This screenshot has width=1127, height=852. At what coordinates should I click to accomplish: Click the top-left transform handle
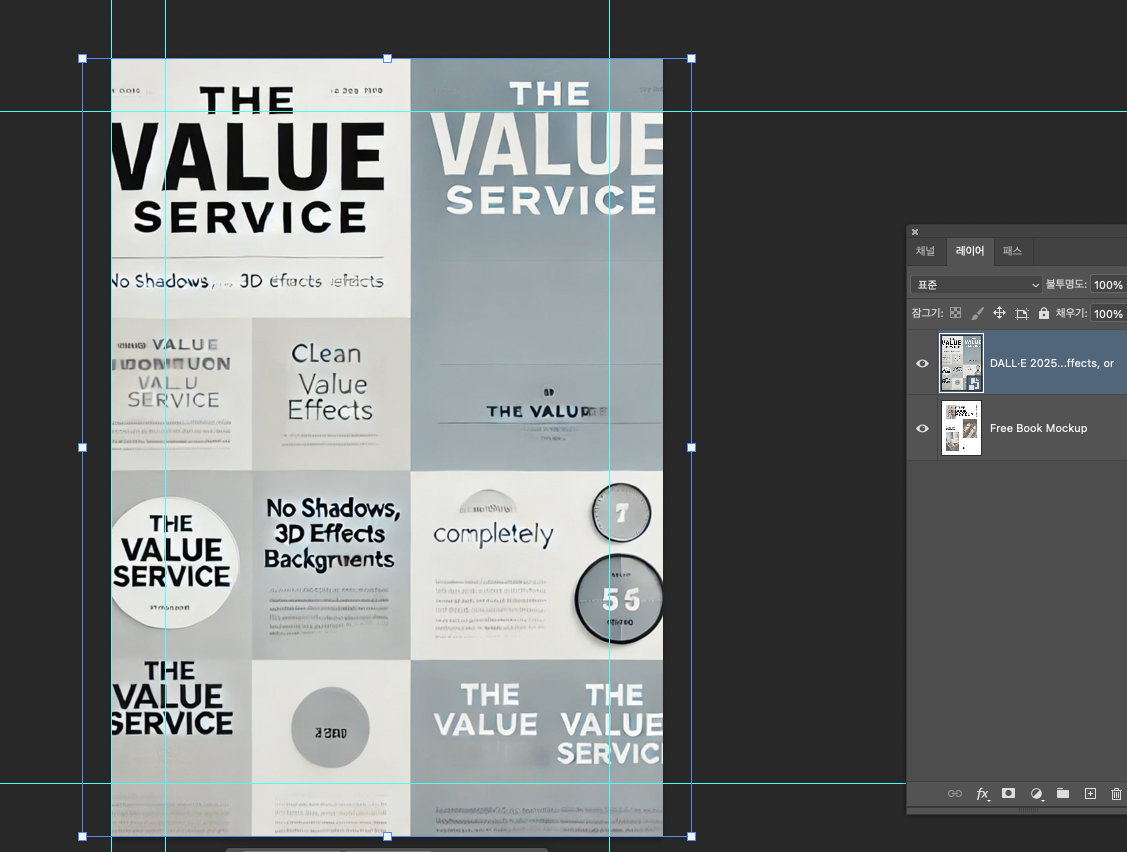tap(83, 58)
